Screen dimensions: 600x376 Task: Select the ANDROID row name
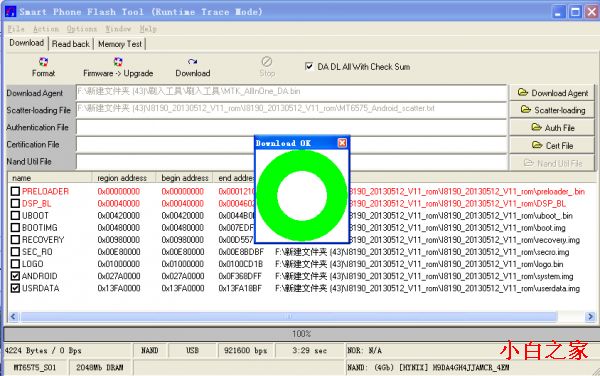click(x=39, y=276)
